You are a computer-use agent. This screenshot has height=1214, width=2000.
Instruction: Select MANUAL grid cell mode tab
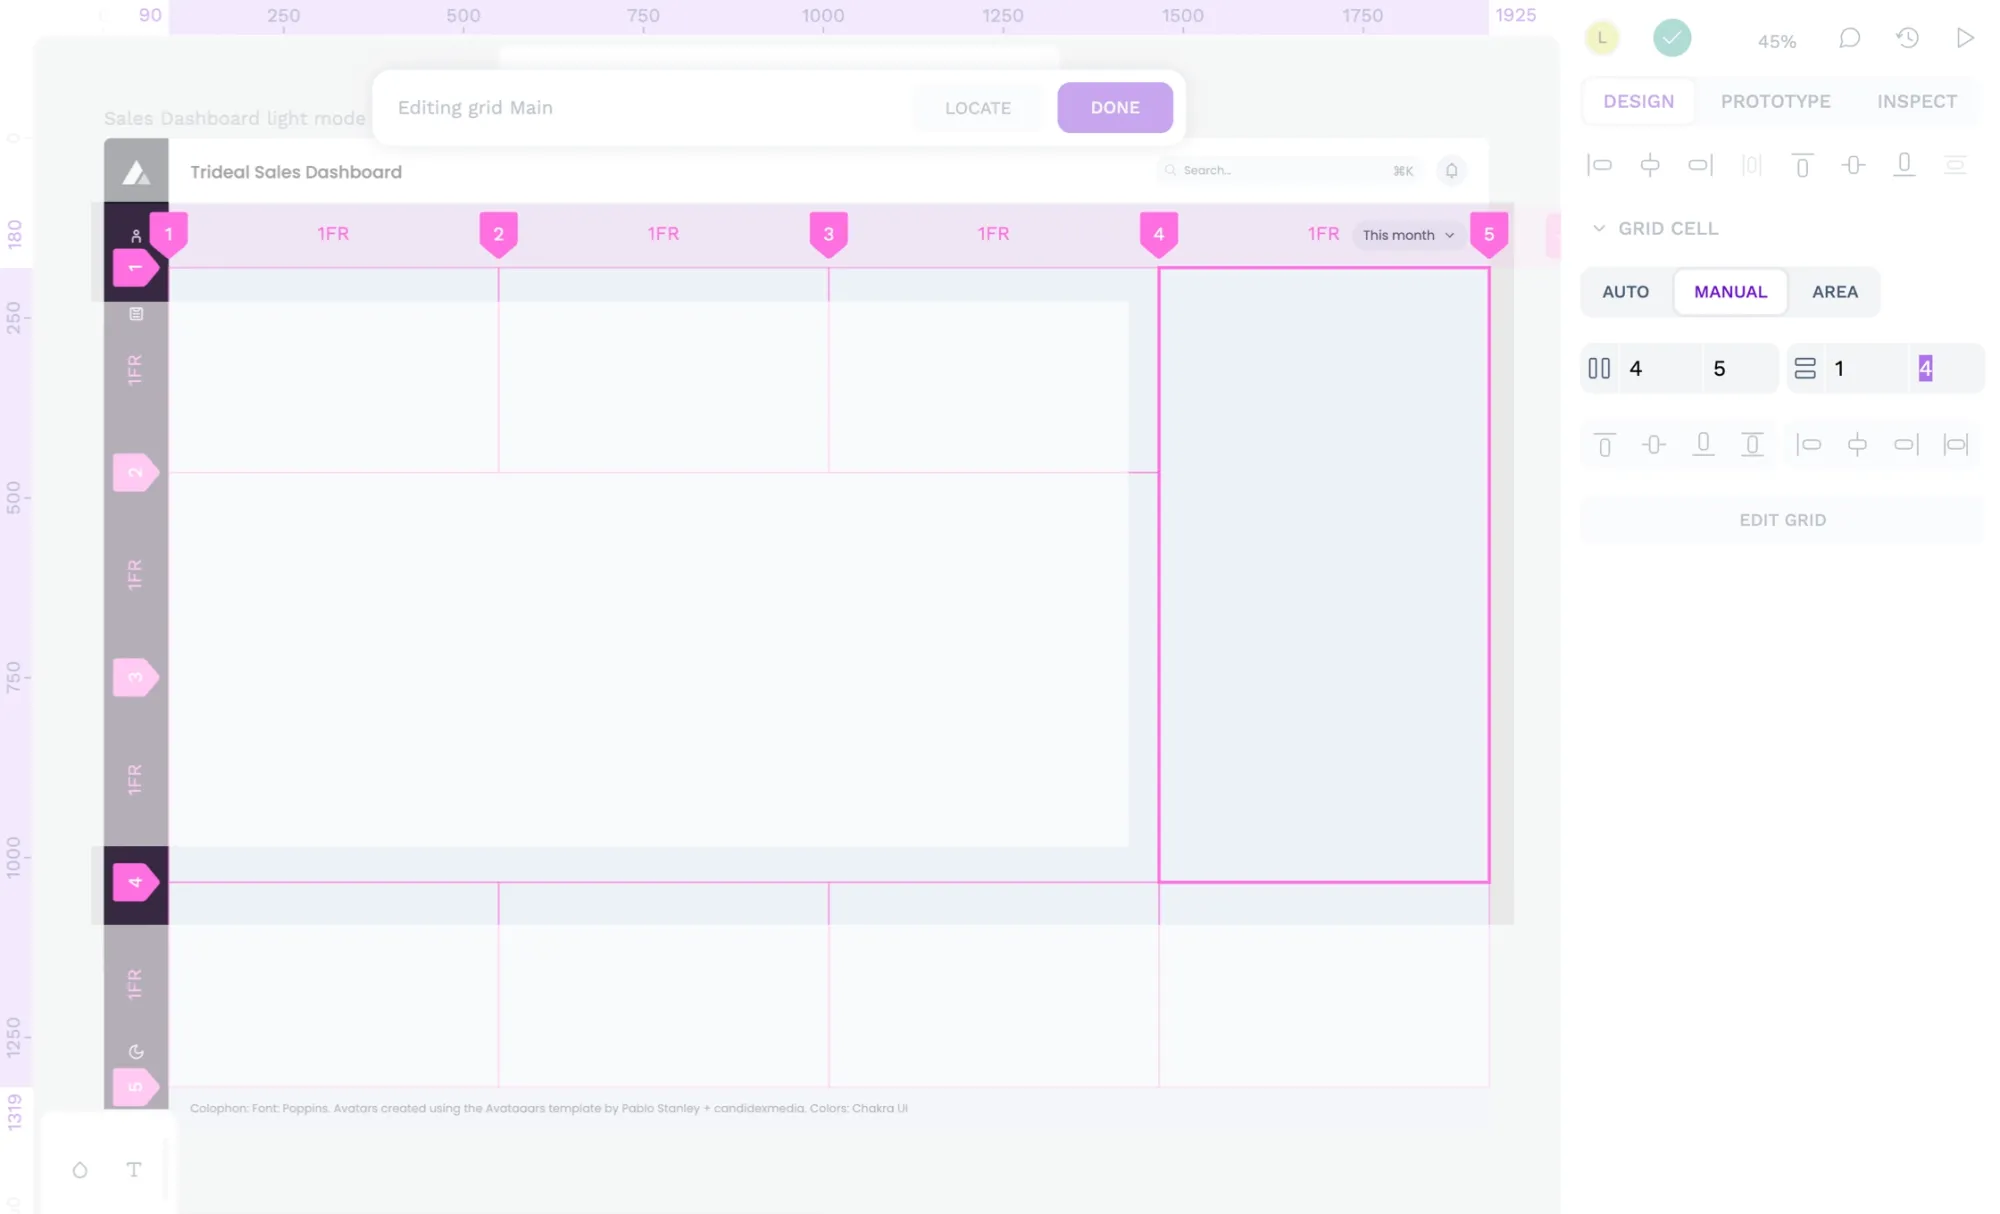point(1730,291)
